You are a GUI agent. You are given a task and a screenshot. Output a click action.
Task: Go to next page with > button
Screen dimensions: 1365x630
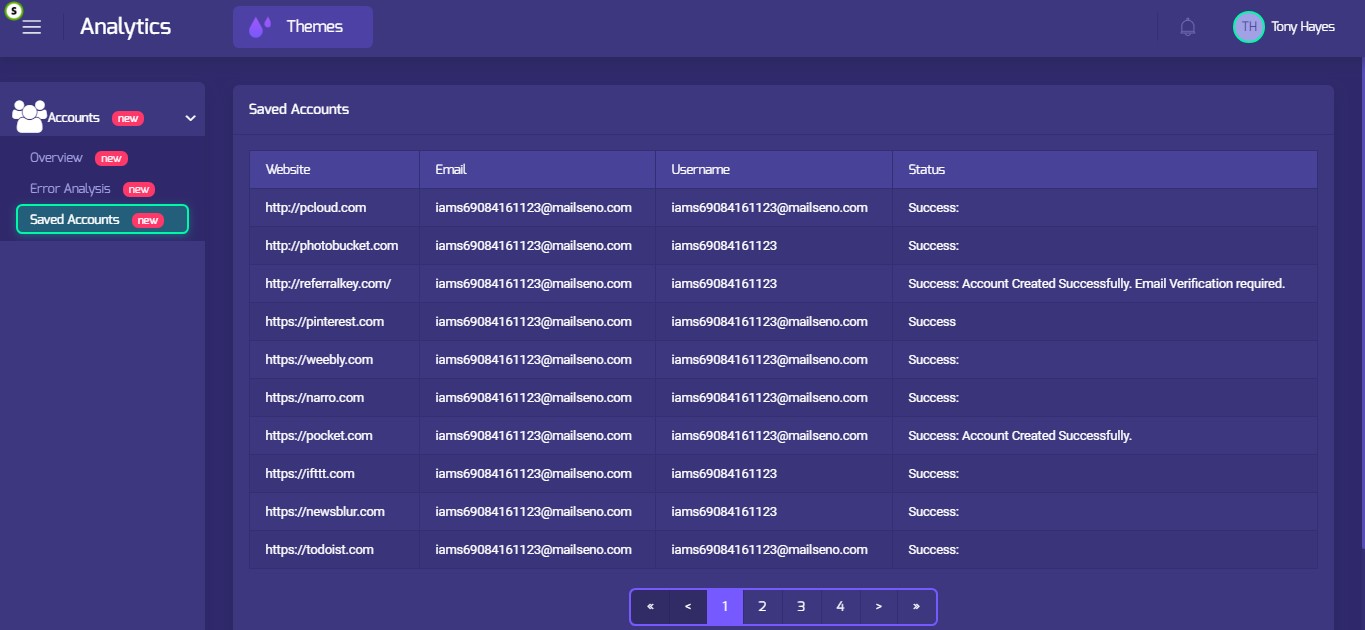[x=878, y=607]
